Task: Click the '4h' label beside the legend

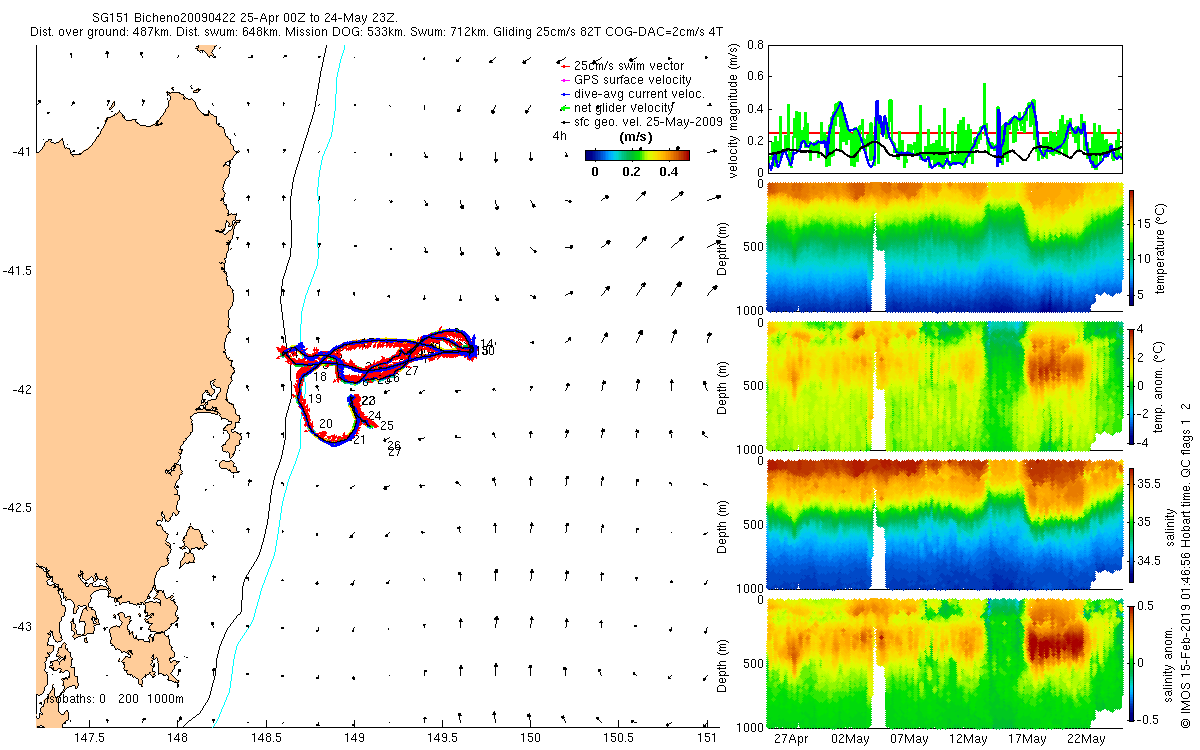Action: 560,135
